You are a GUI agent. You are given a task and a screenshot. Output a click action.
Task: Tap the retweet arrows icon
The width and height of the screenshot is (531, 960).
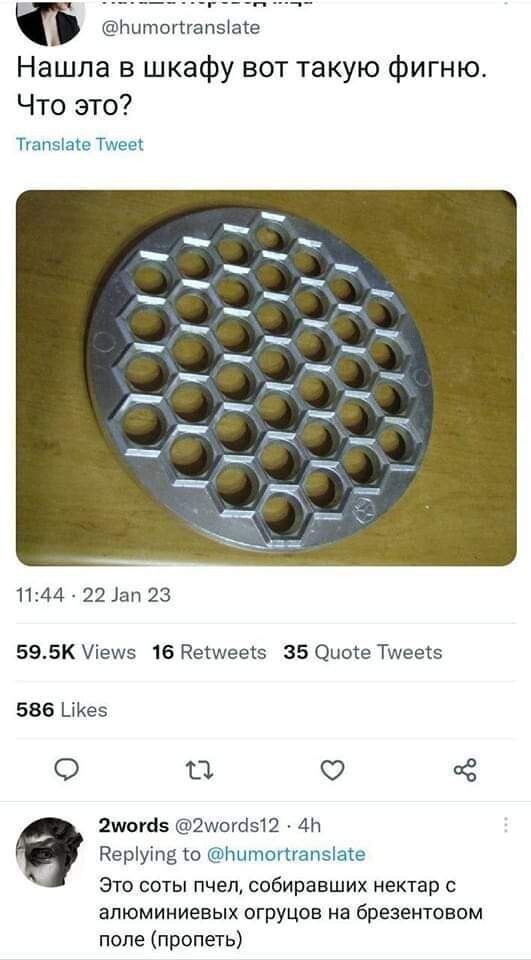click(199, 771)
